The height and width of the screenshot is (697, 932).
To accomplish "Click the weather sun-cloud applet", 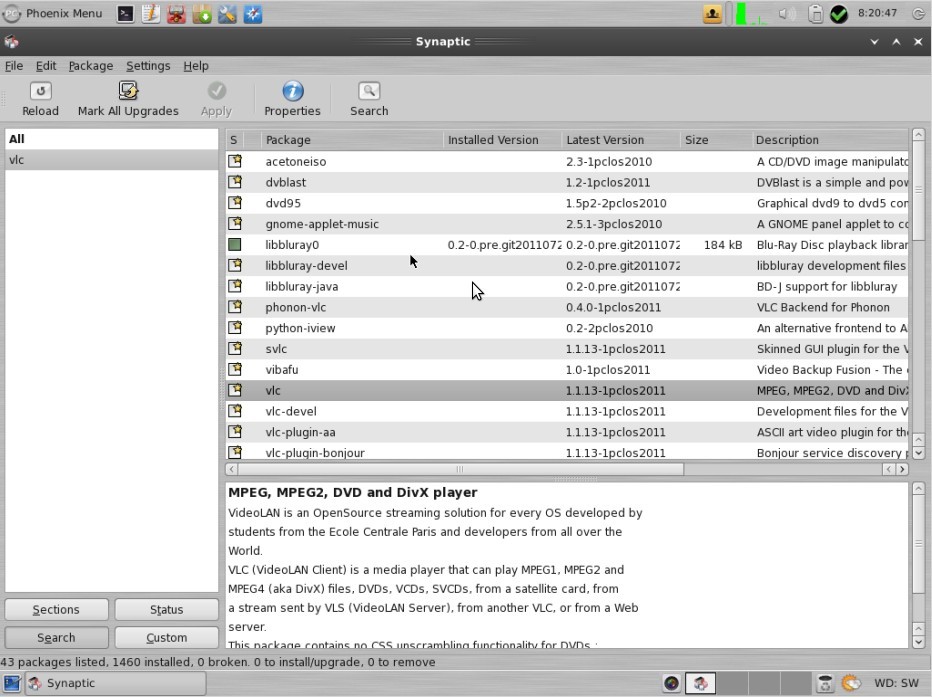I will [851, 683].
